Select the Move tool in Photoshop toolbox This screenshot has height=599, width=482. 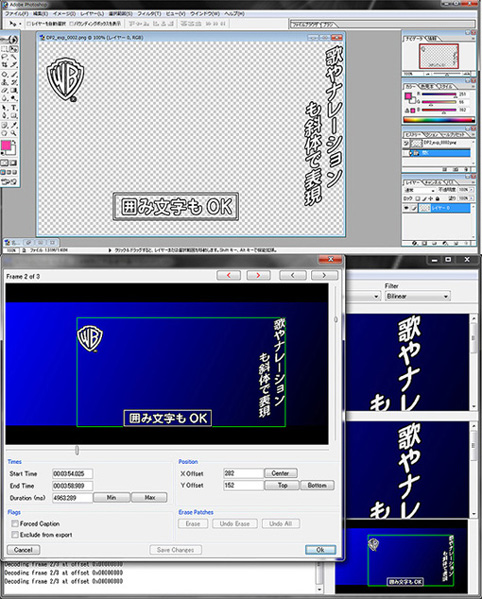pos(14,49)
